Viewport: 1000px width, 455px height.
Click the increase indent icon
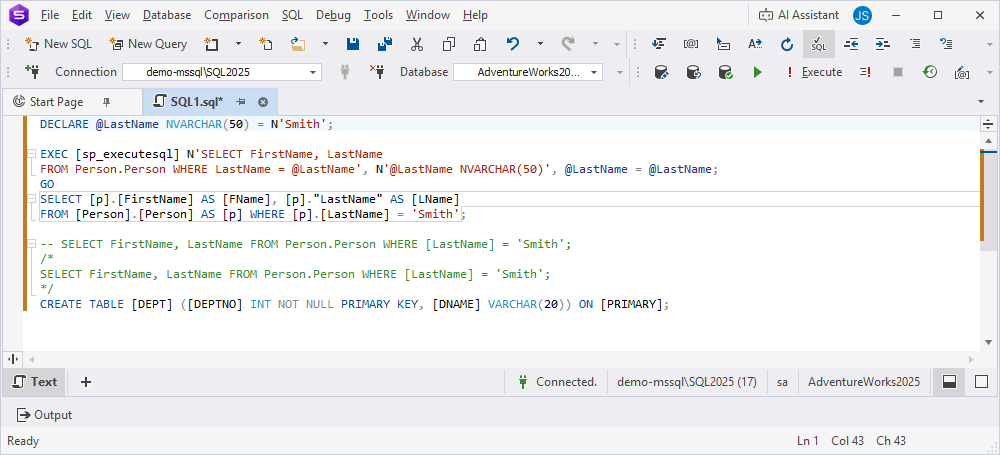coord(883,44)
